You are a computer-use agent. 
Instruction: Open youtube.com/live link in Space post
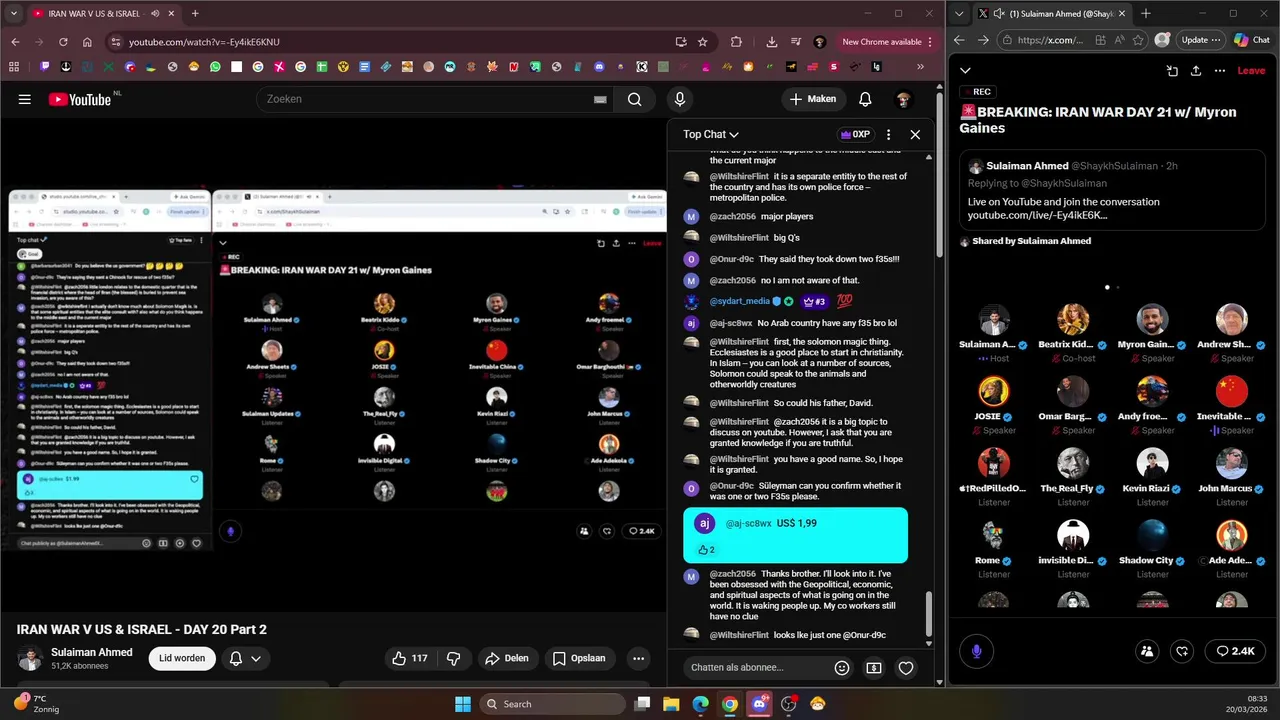coord(1037,216)
